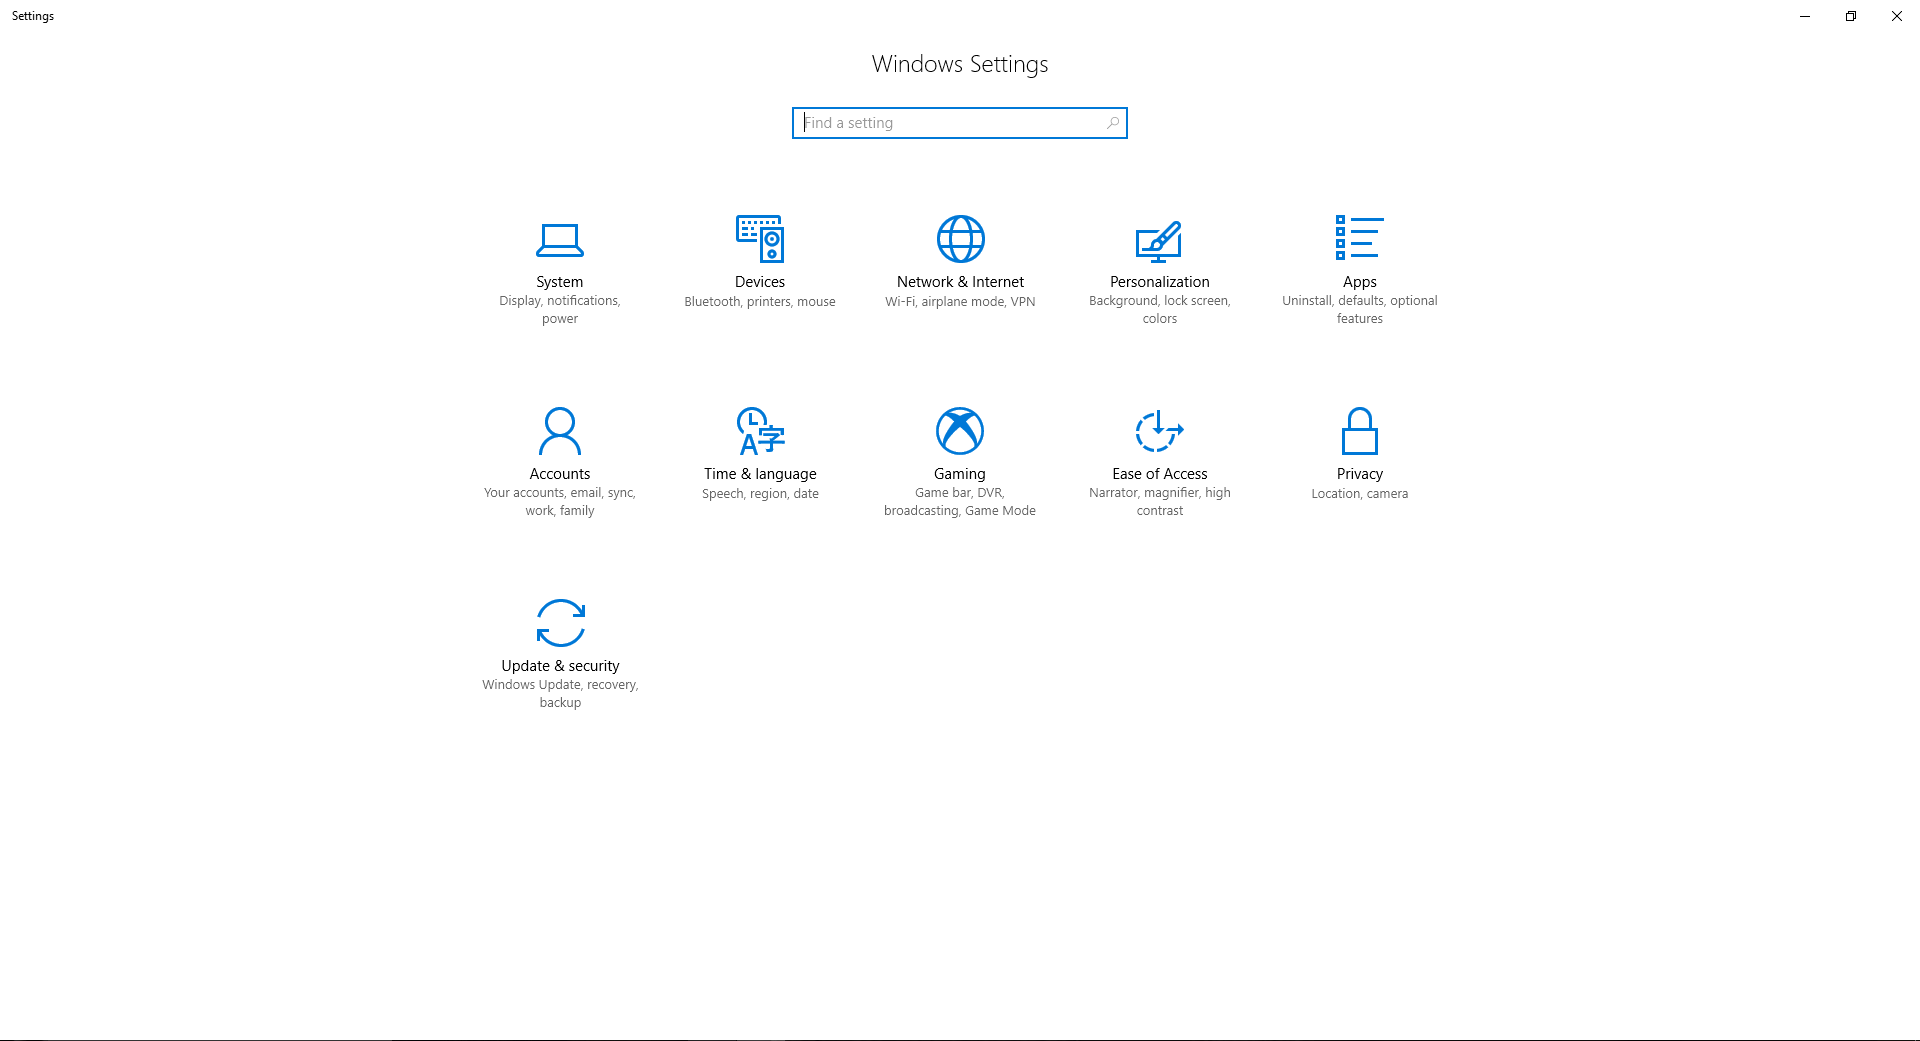Click the magnifier icon in the search box
This screenshot has width=1920, height=1041.
[x=1113, y=123]
